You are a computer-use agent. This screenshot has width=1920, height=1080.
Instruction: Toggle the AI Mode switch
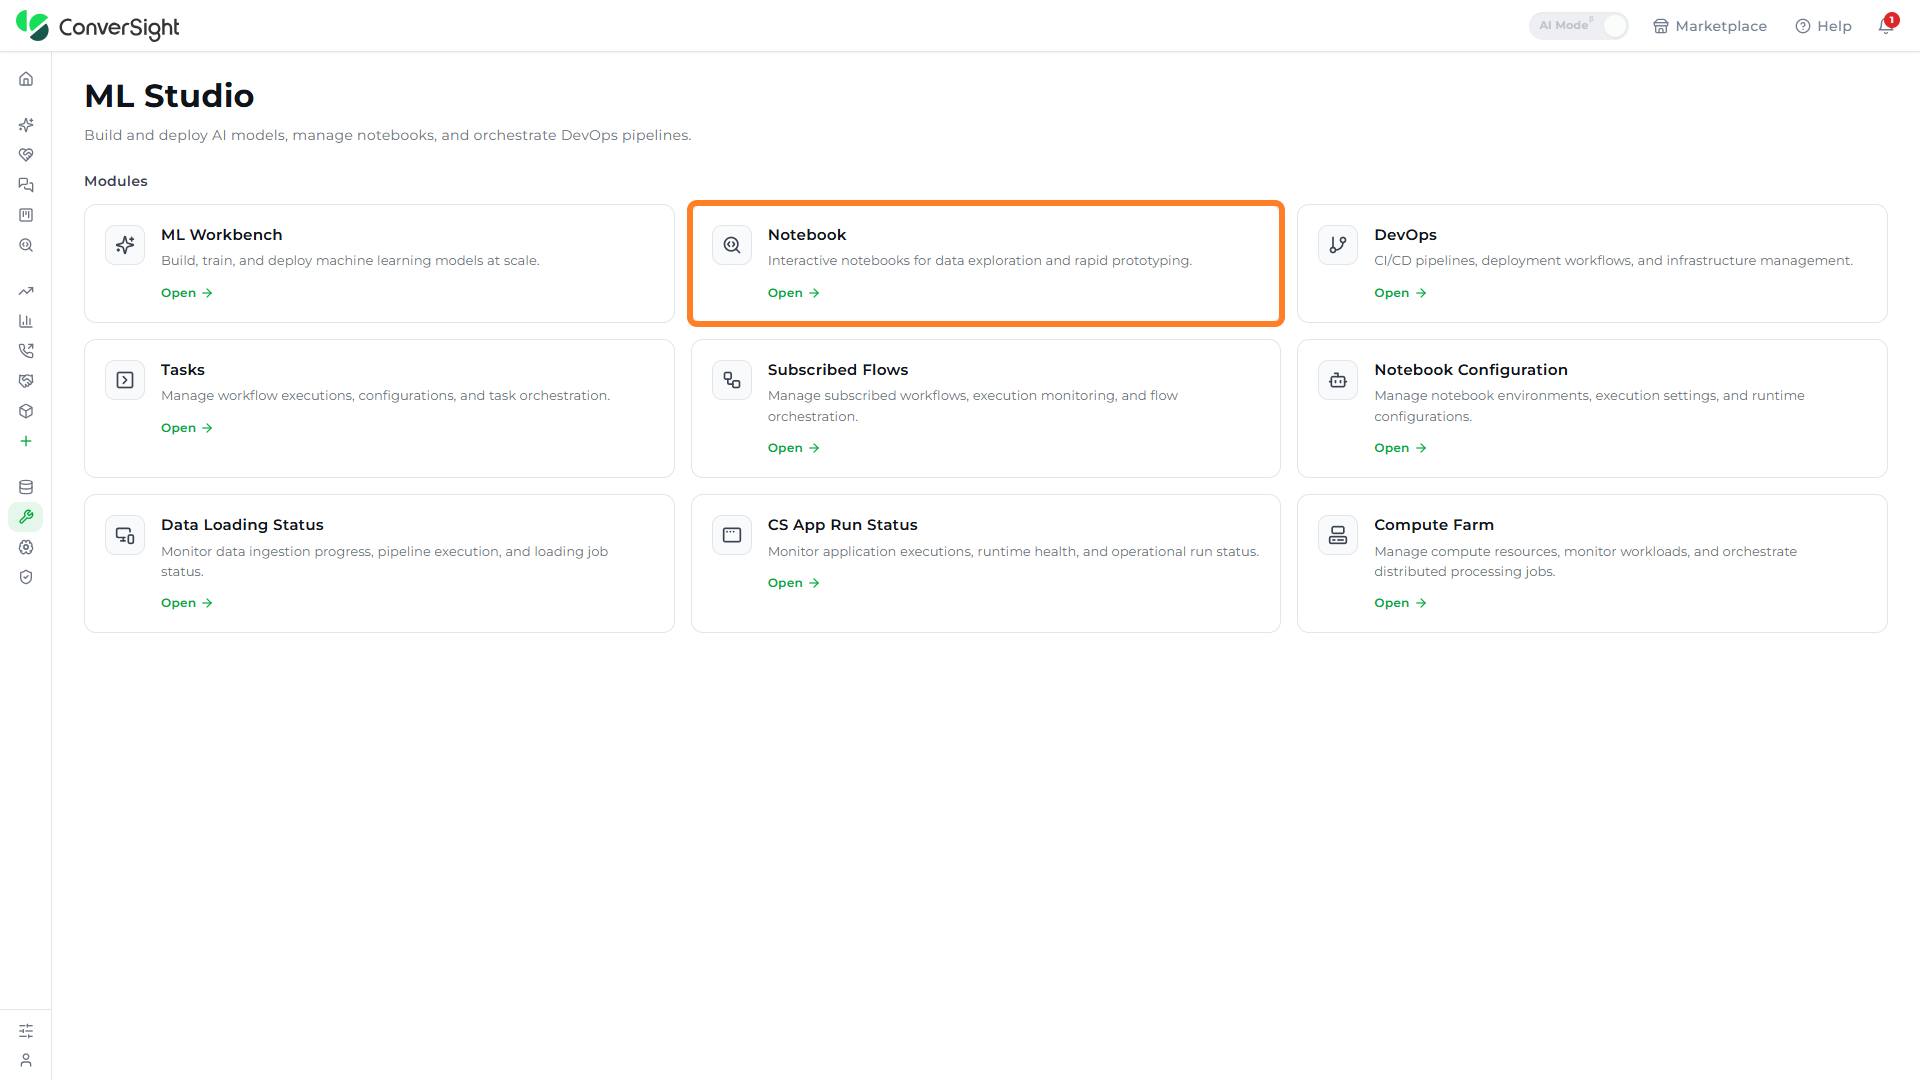pyautogui.click(x=1578, y=26)
